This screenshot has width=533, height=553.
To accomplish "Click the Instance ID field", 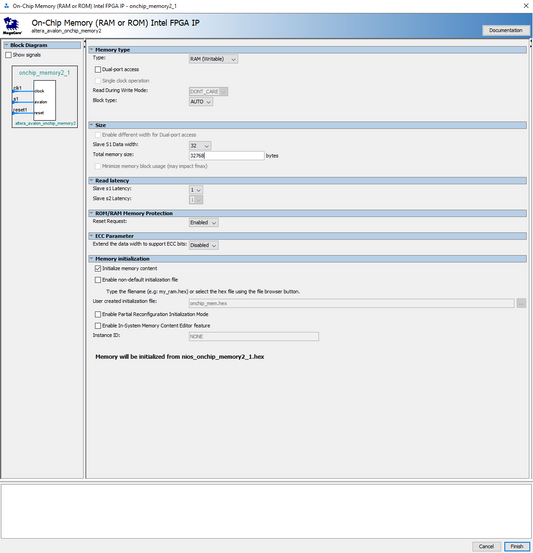I will click(254, 336).
